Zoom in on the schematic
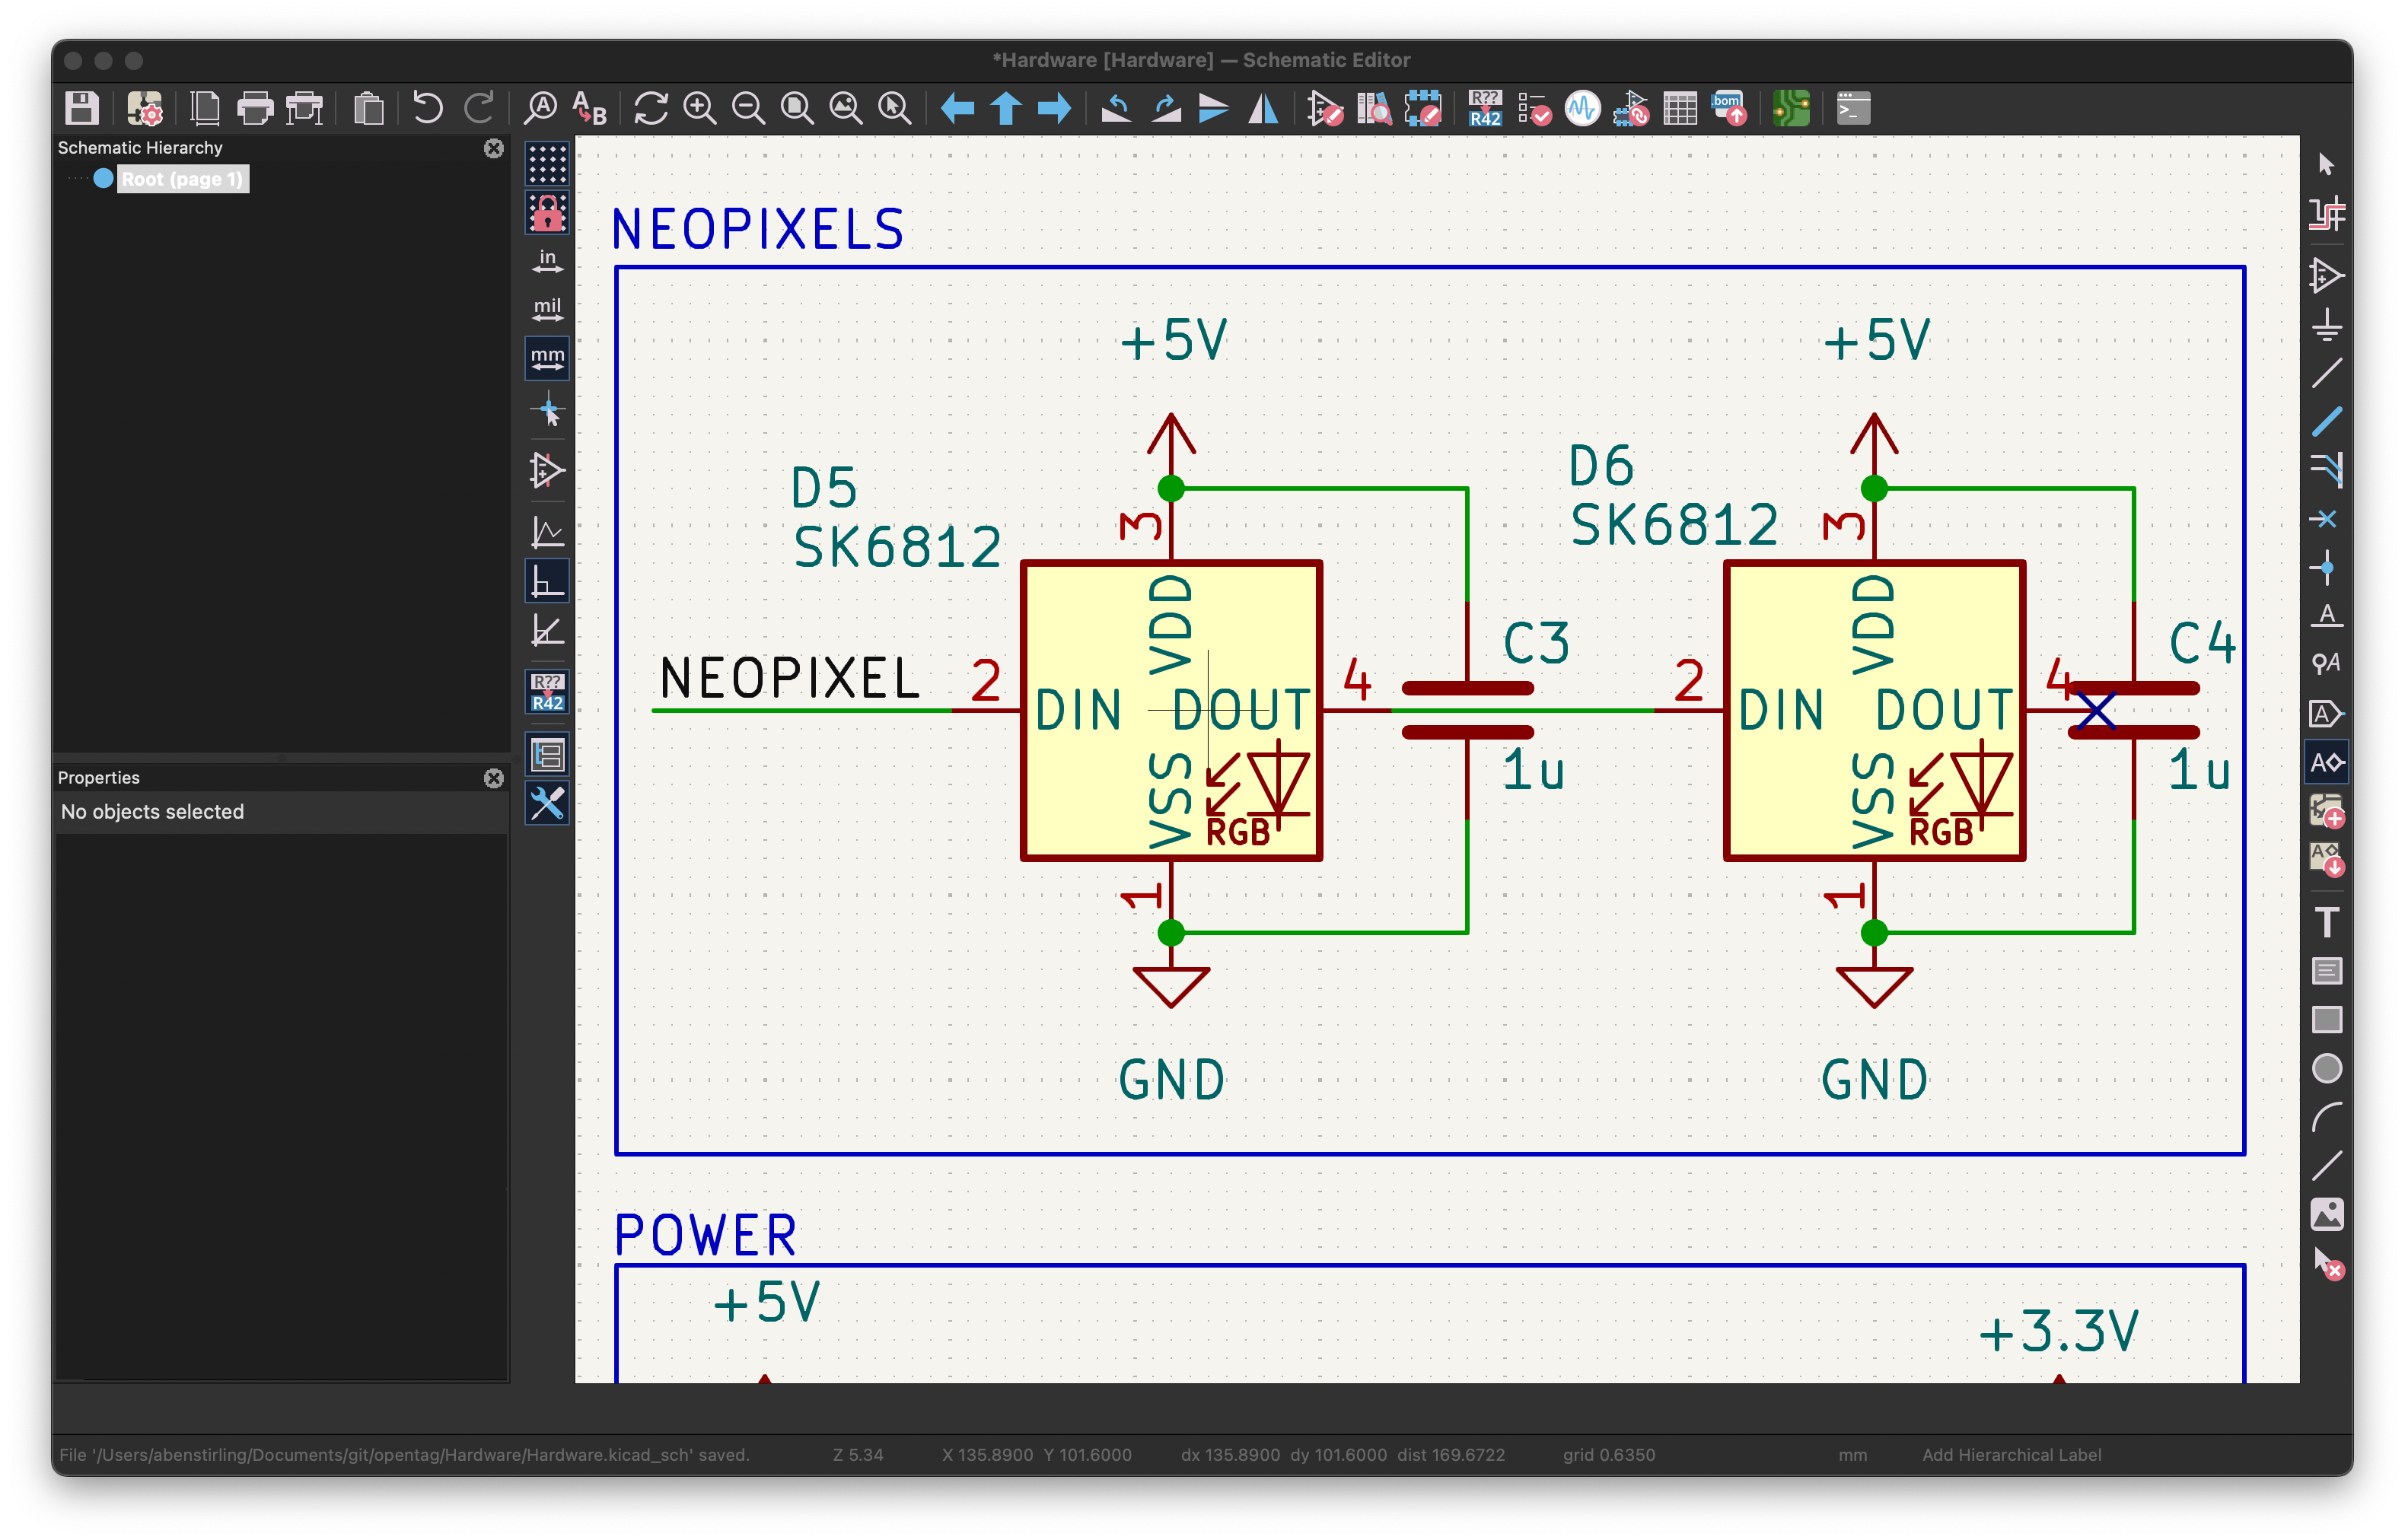The image size is (2405, 1540). (700, 108)
